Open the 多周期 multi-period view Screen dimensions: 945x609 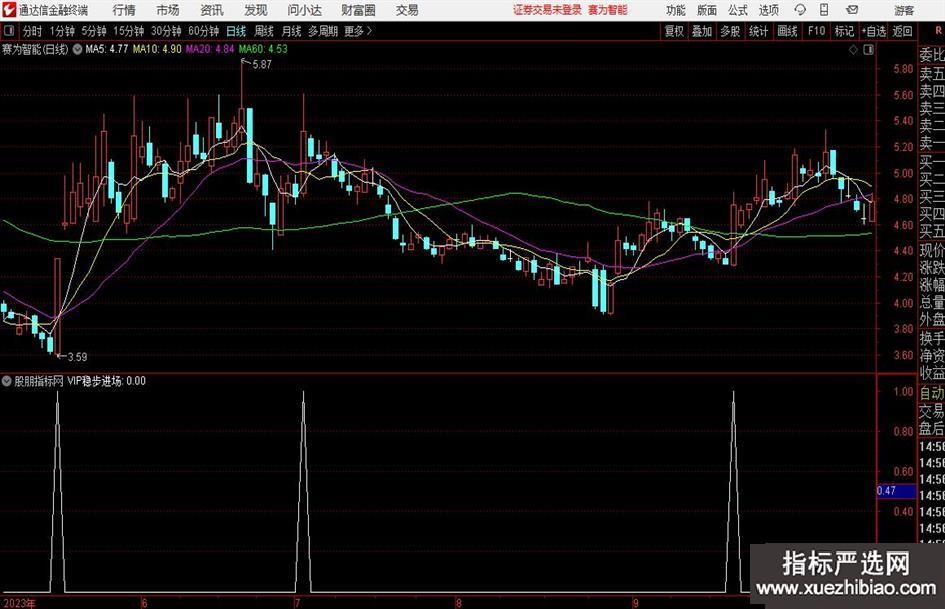pyautogui.click(x=323, y=31)
